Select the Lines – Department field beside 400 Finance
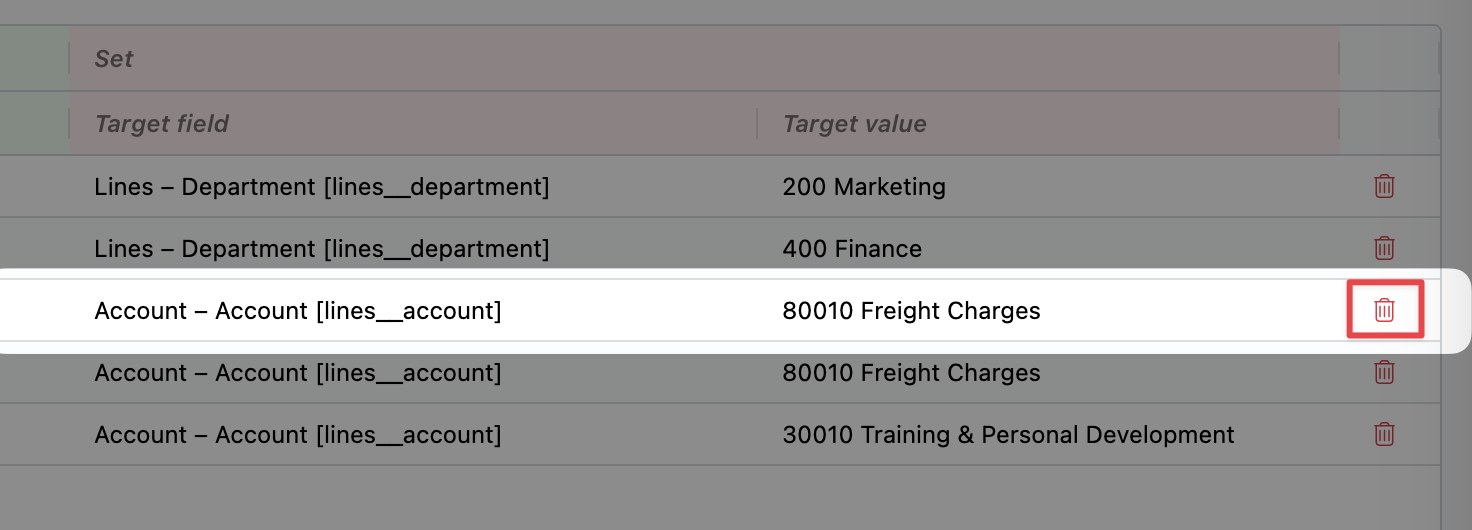 [x=322, y=249]
